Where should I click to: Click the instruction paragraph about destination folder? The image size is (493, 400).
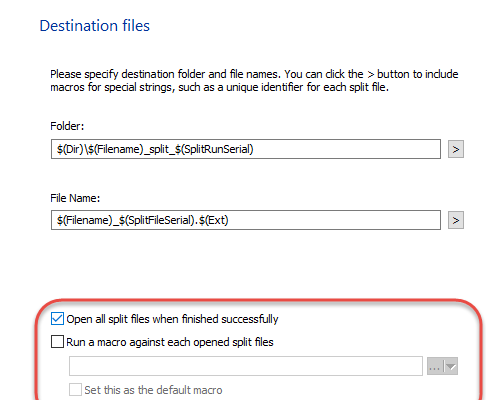coord(254,80)
